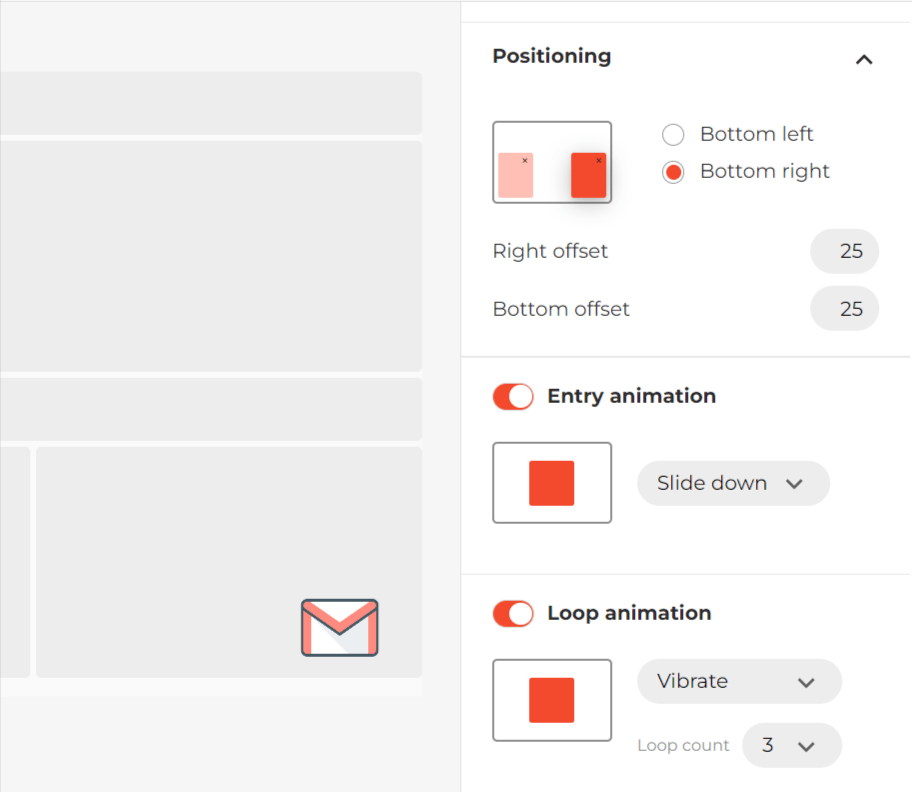The image size is (912, 792).
Task: Open the Loop count dropdown
Action: click(792, 745)
